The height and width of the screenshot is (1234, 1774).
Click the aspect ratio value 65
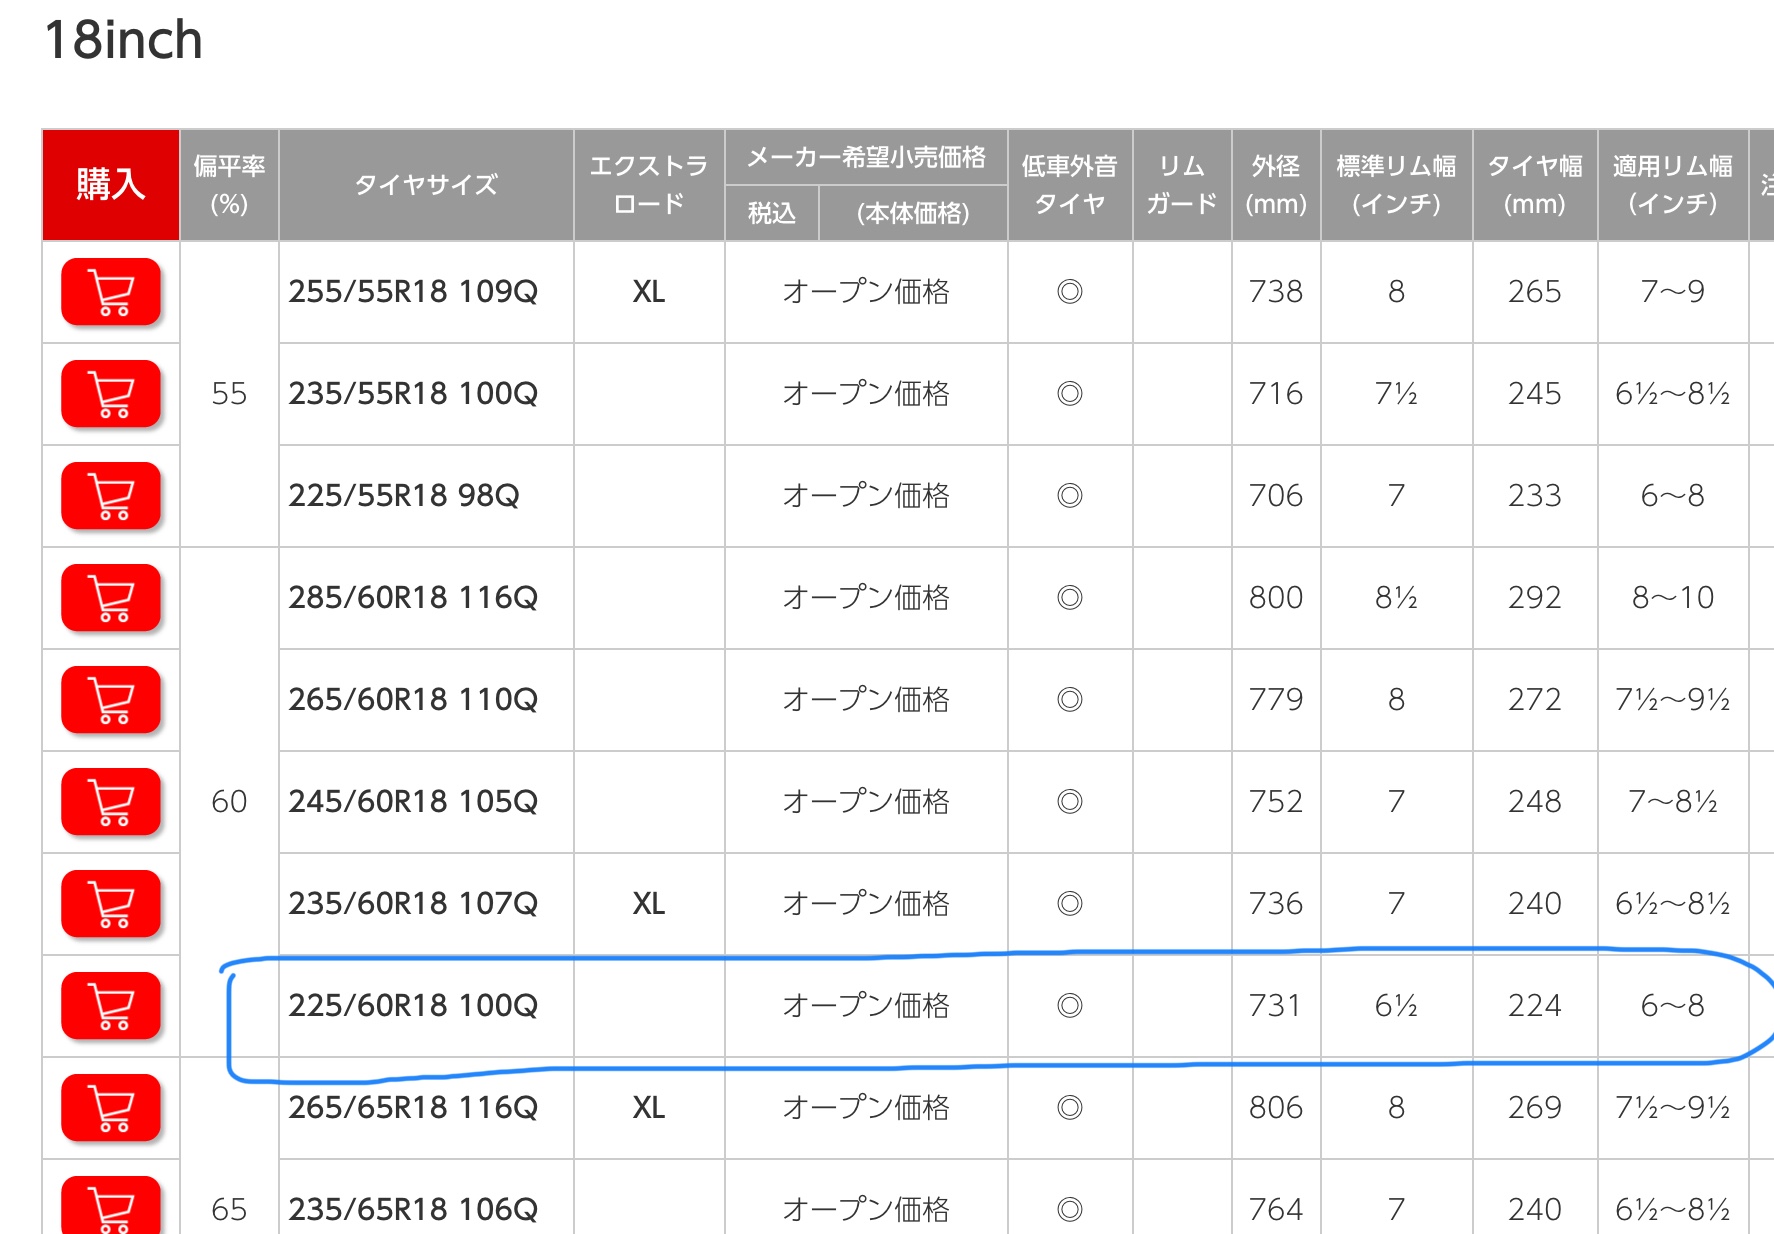(229, 1210)
